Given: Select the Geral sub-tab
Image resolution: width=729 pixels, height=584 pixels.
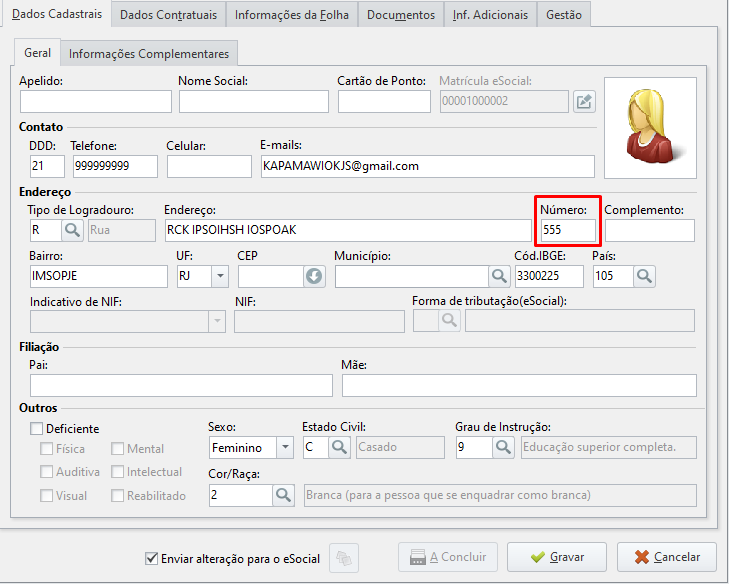Looking at the screenshot, I should click(x=37, y=53).
